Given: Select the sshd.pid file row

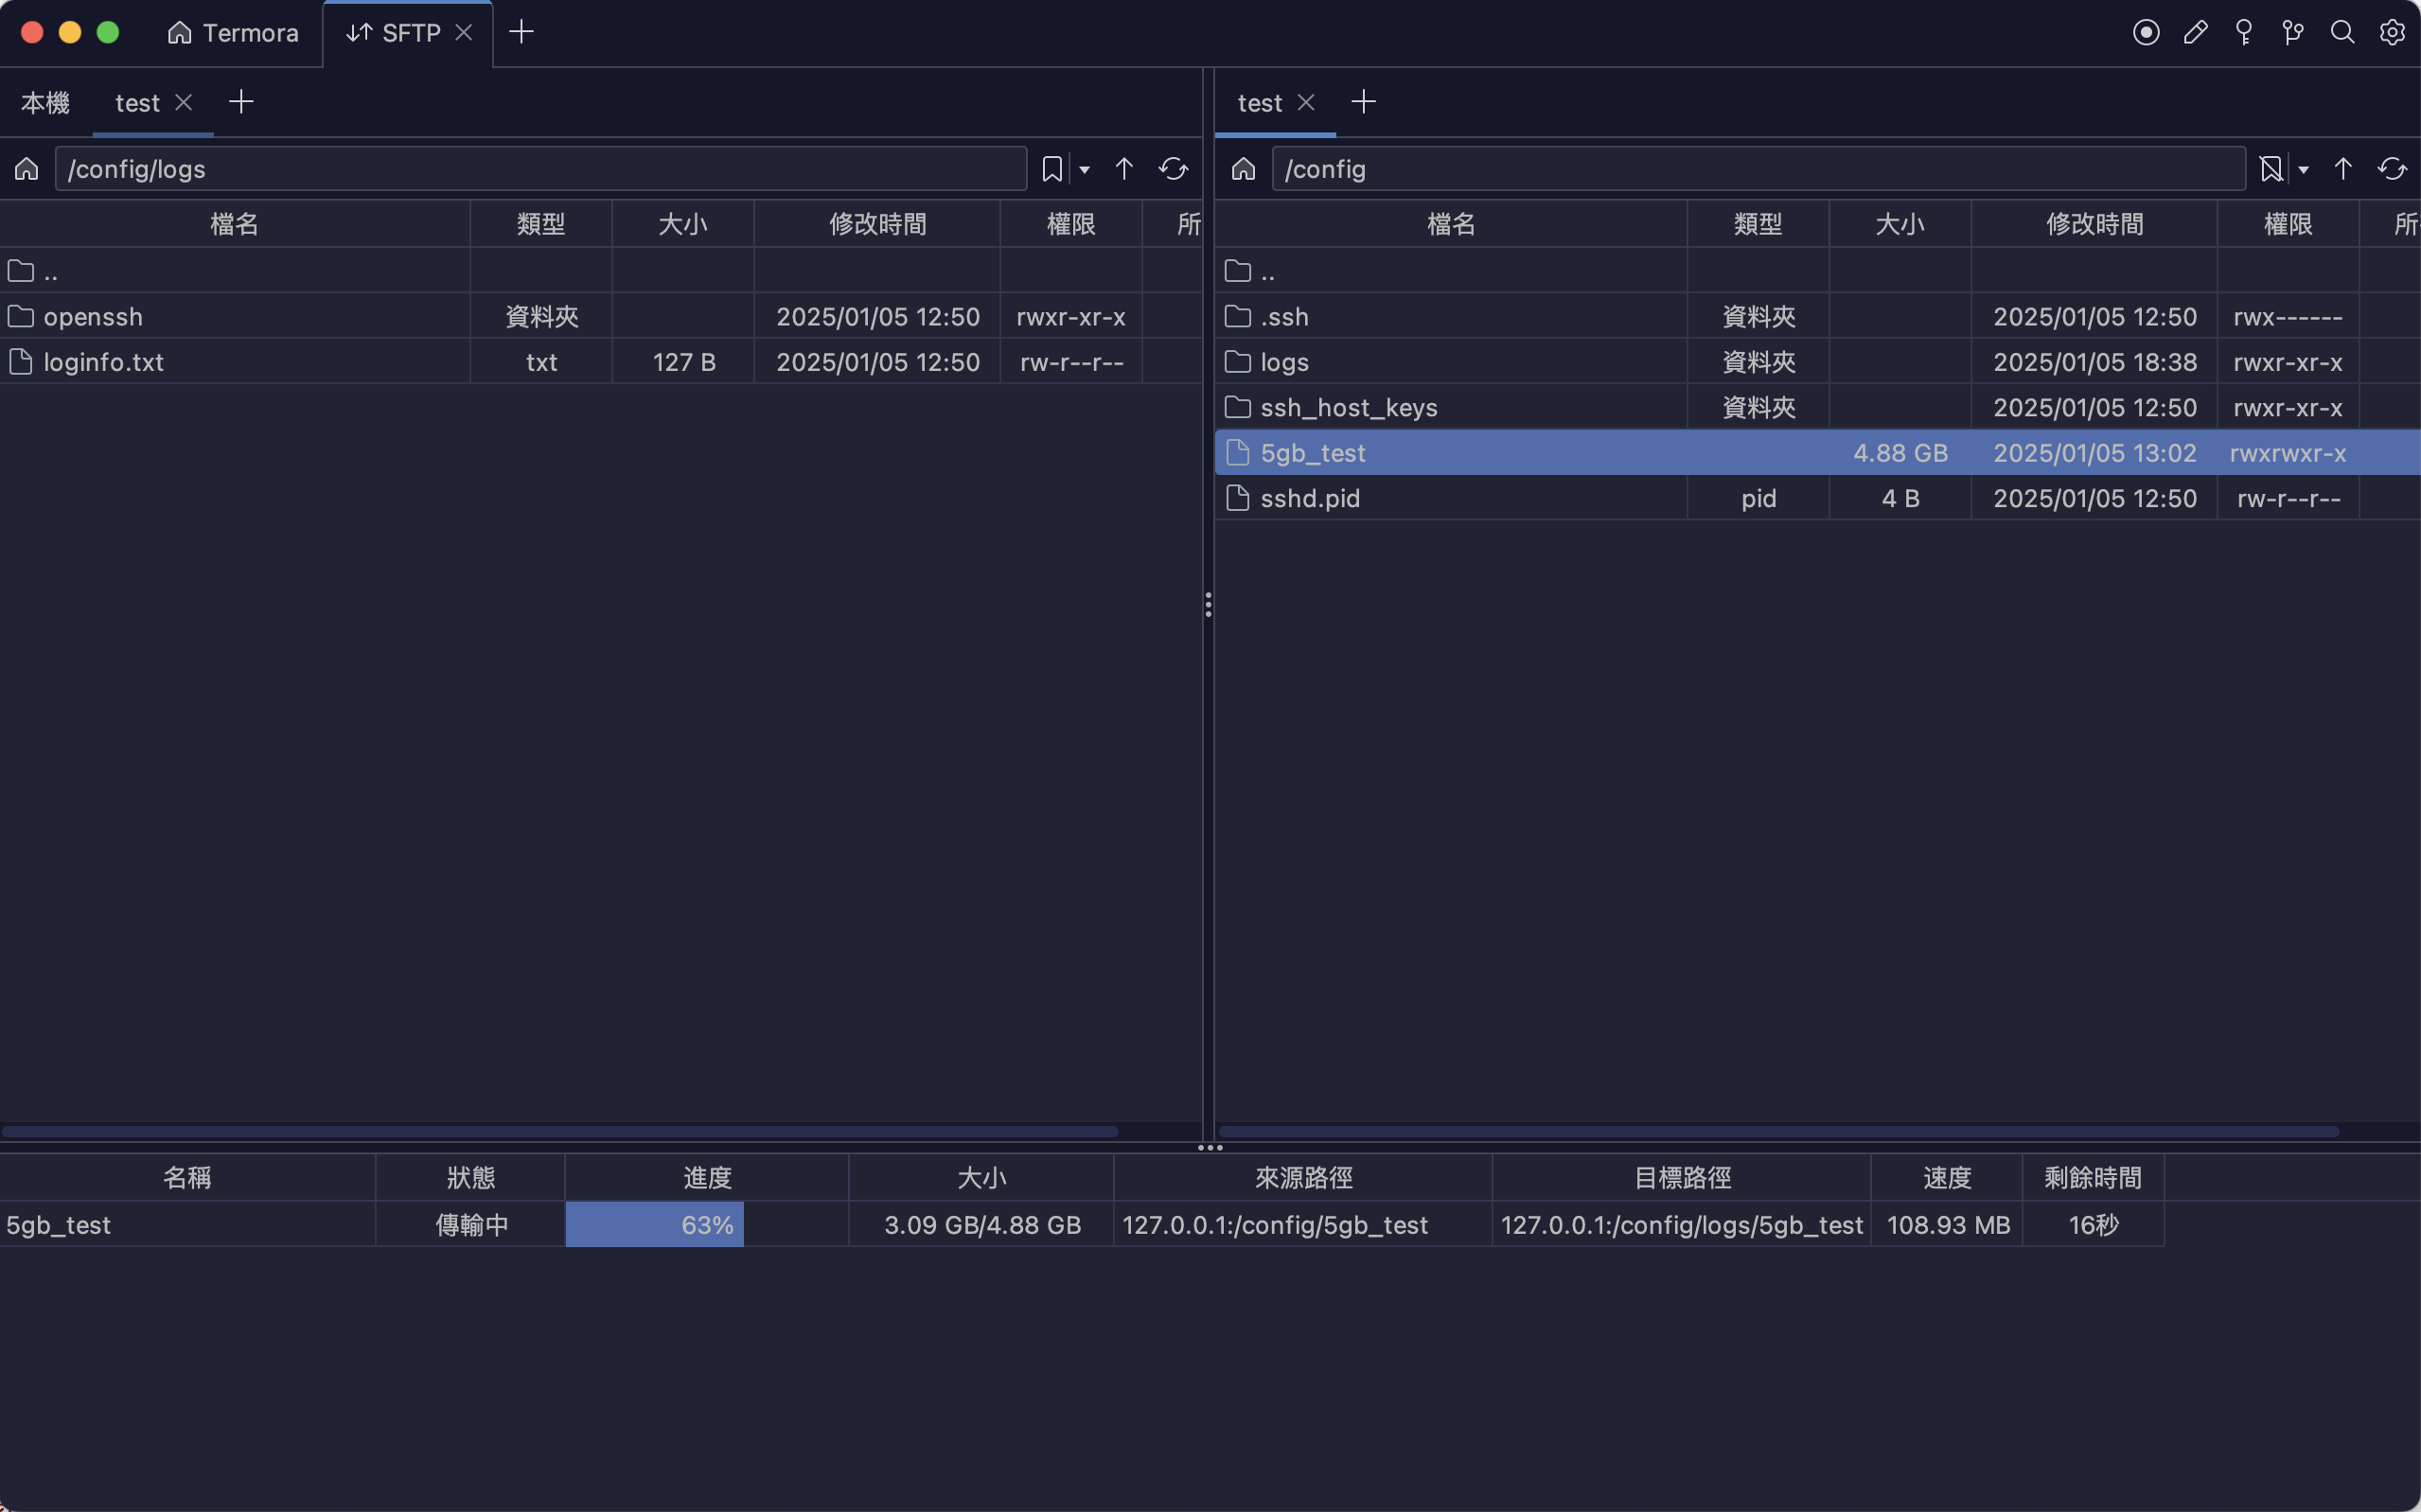Looking at the screenshot, I should click(1310, 498).
